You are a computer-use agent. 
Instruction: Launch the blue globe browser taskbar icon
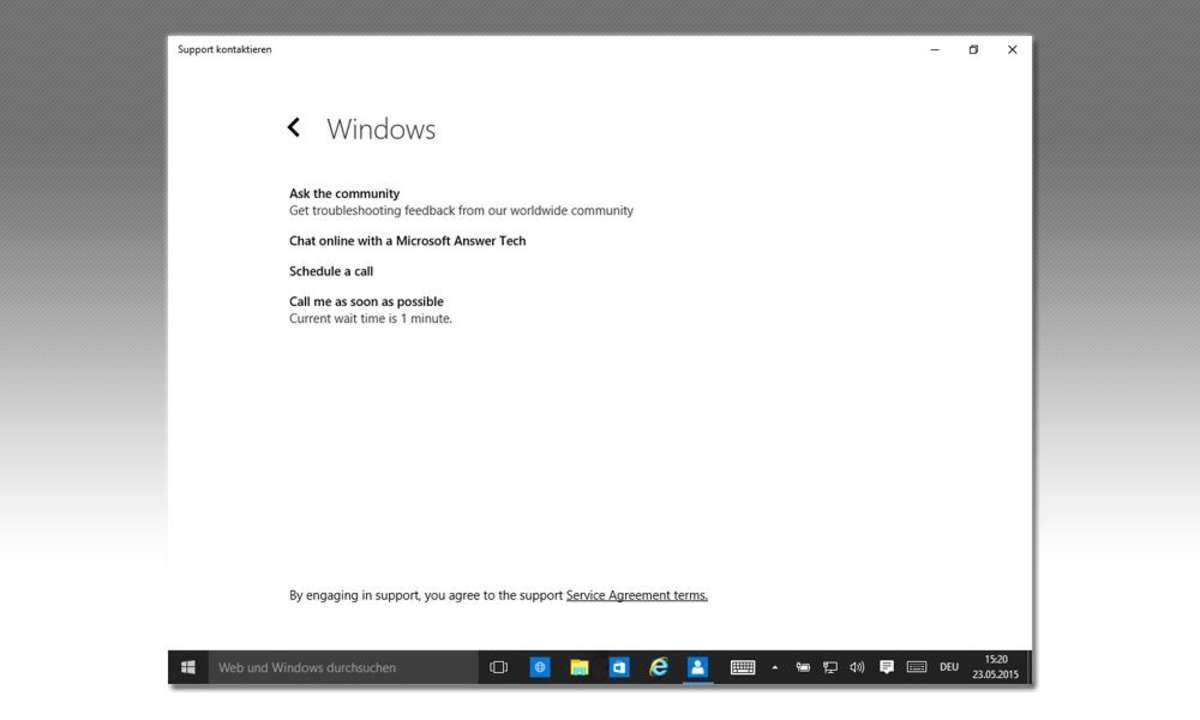(540, 667)
